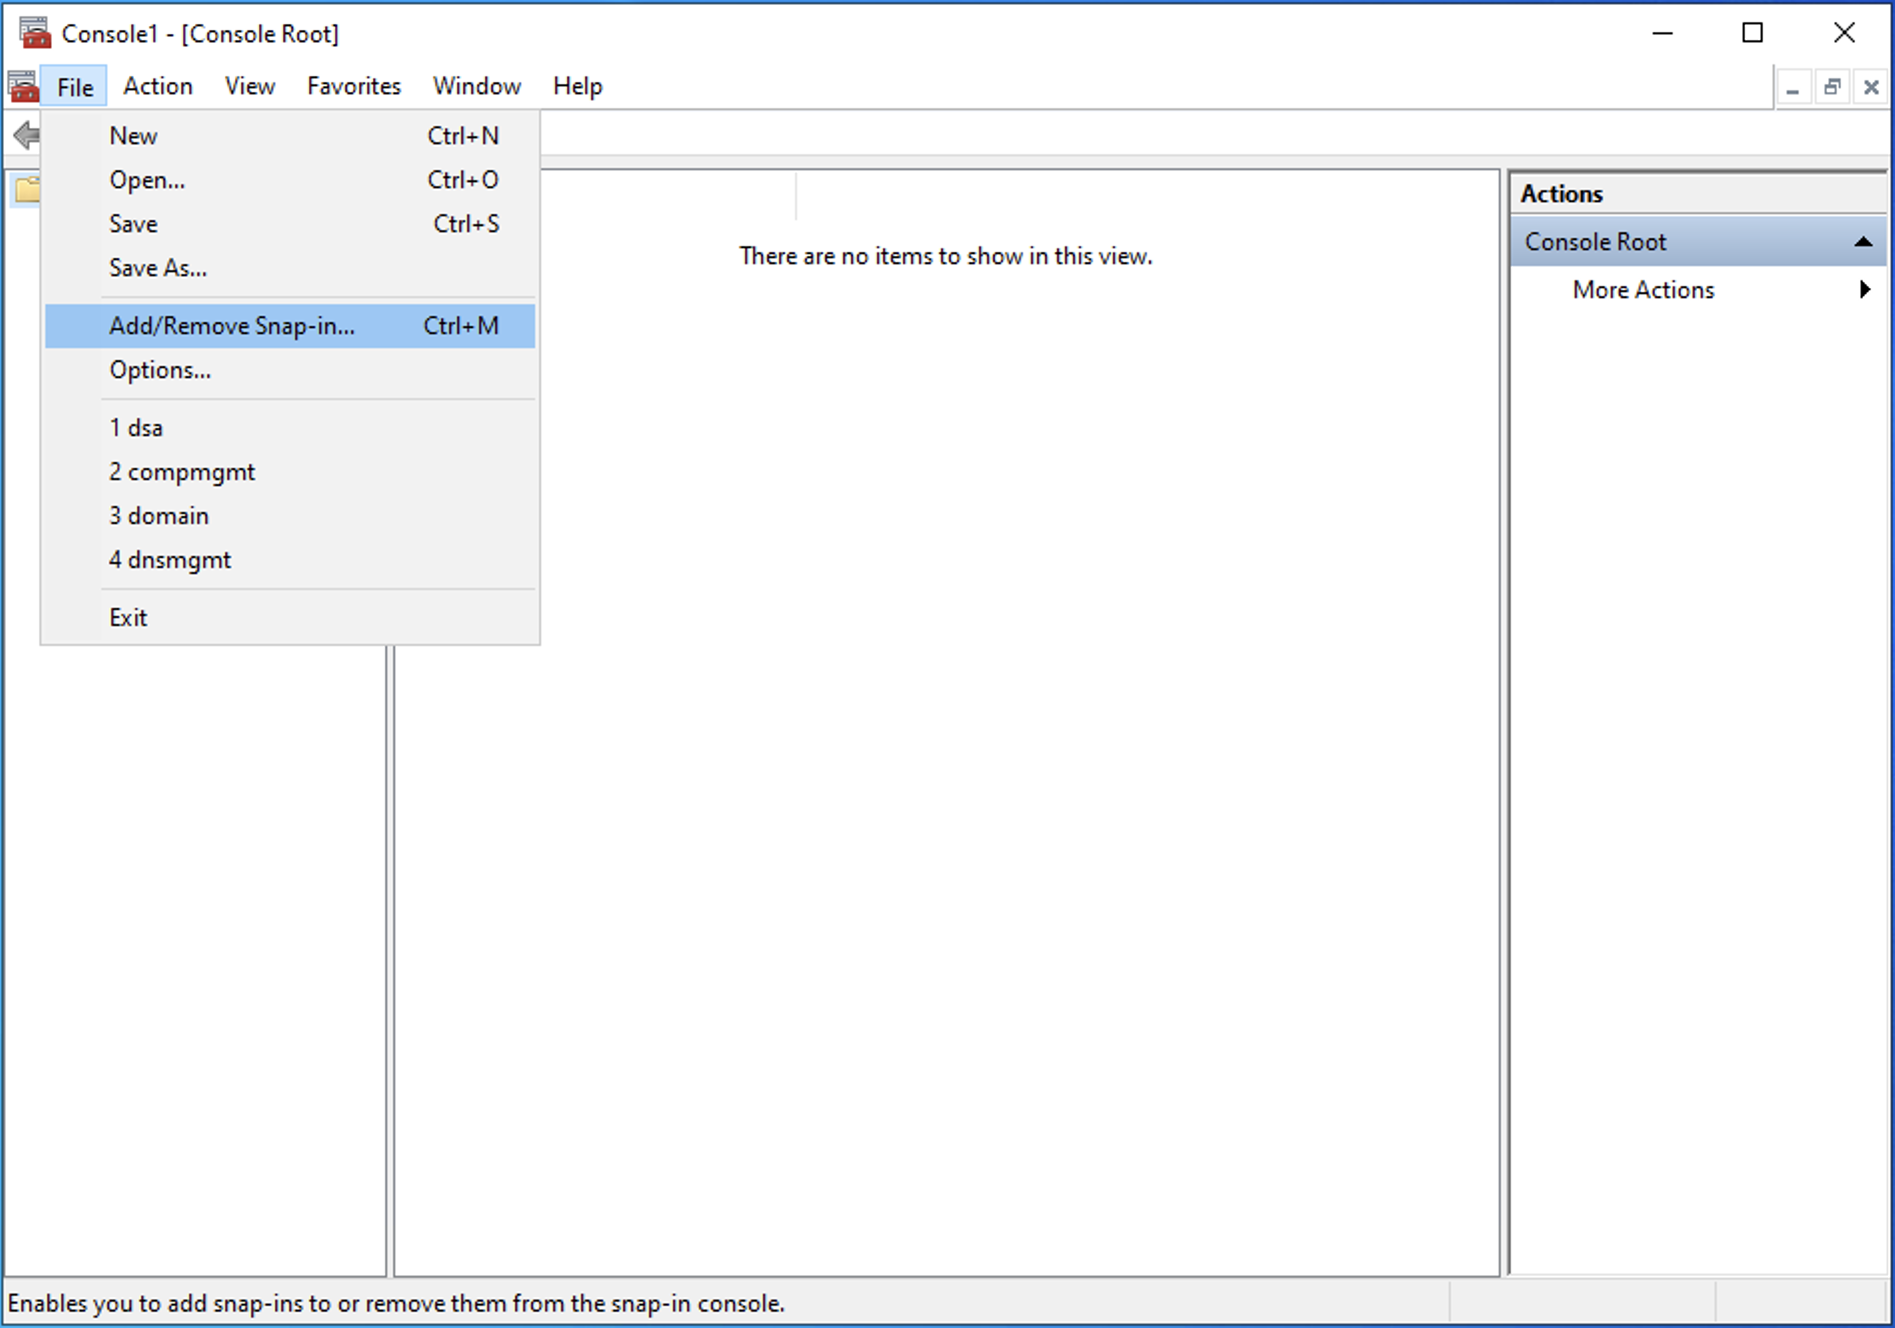Open the Favorites menu
Image resolution: width=1895 pixels, height=1328 pixels.
(x=353, y=87)
